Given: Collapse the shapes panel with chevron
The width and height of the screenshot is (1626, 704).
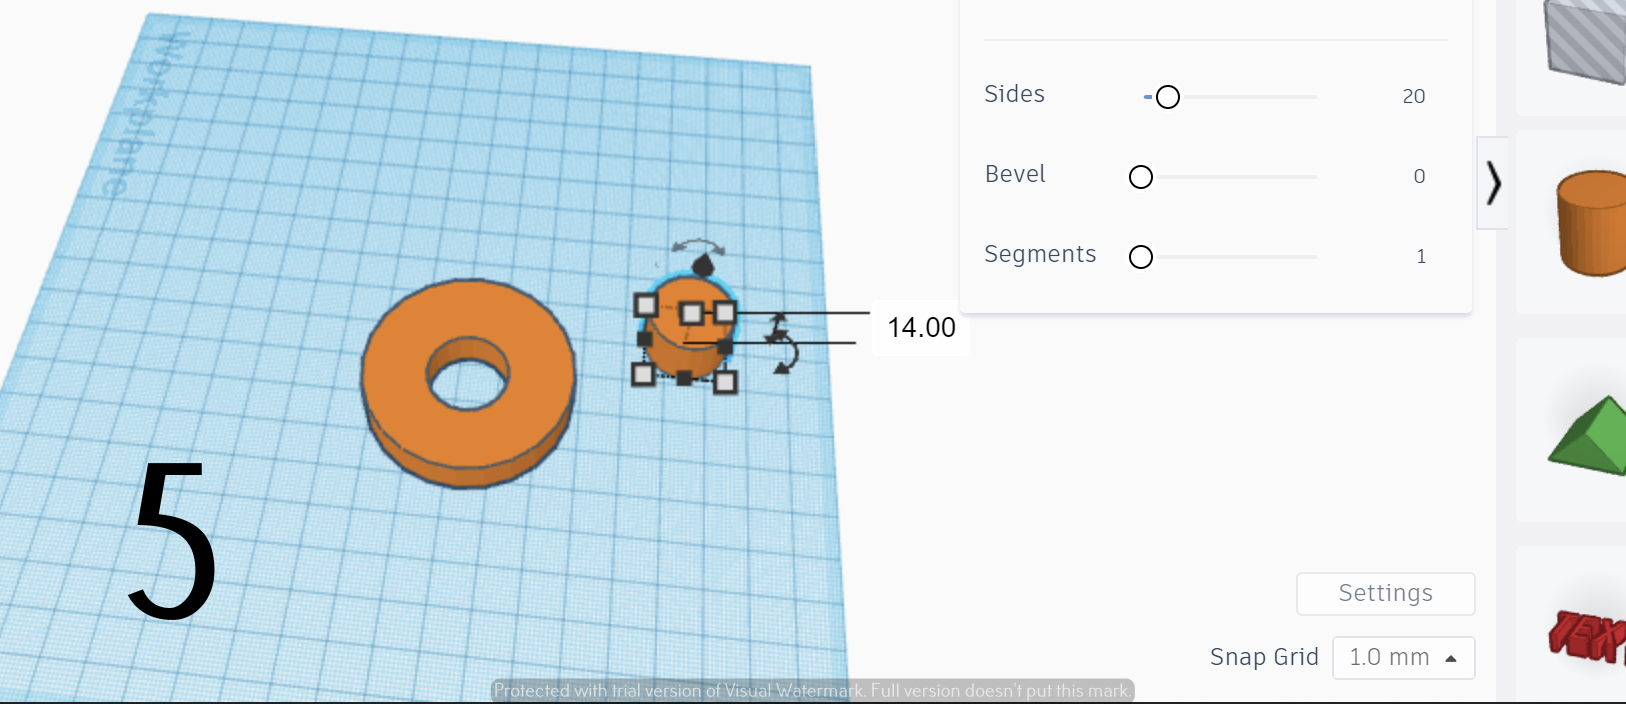Looking at the screenshot, I should (1492, 183).
